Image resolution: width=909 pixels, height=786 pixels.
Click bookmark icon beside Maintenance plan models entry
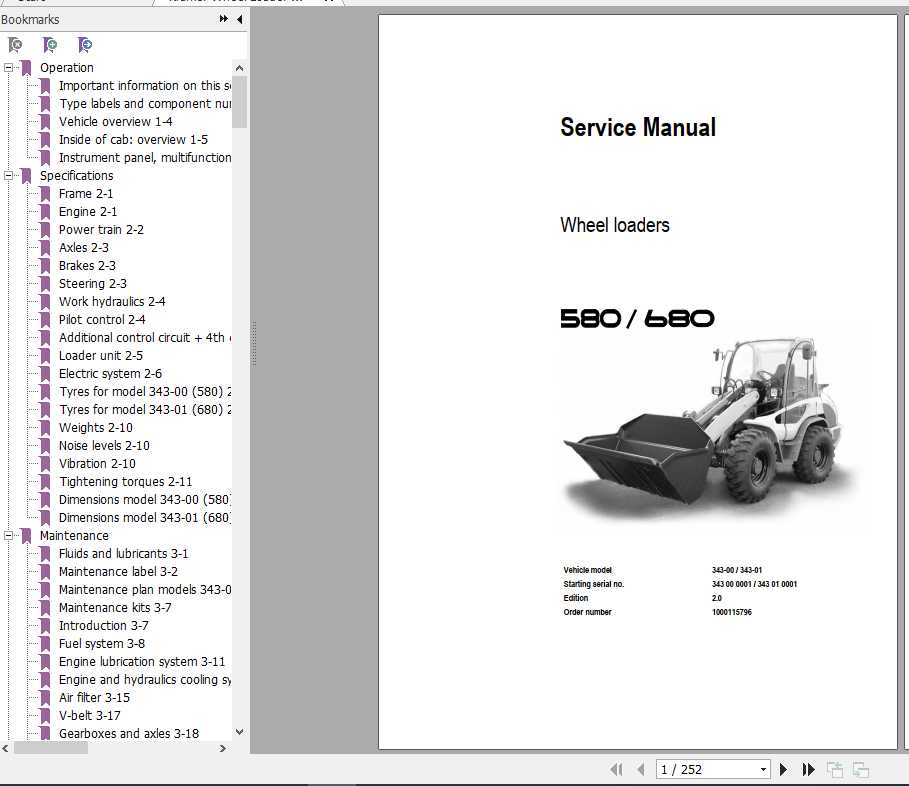click(x=45, y=590)
